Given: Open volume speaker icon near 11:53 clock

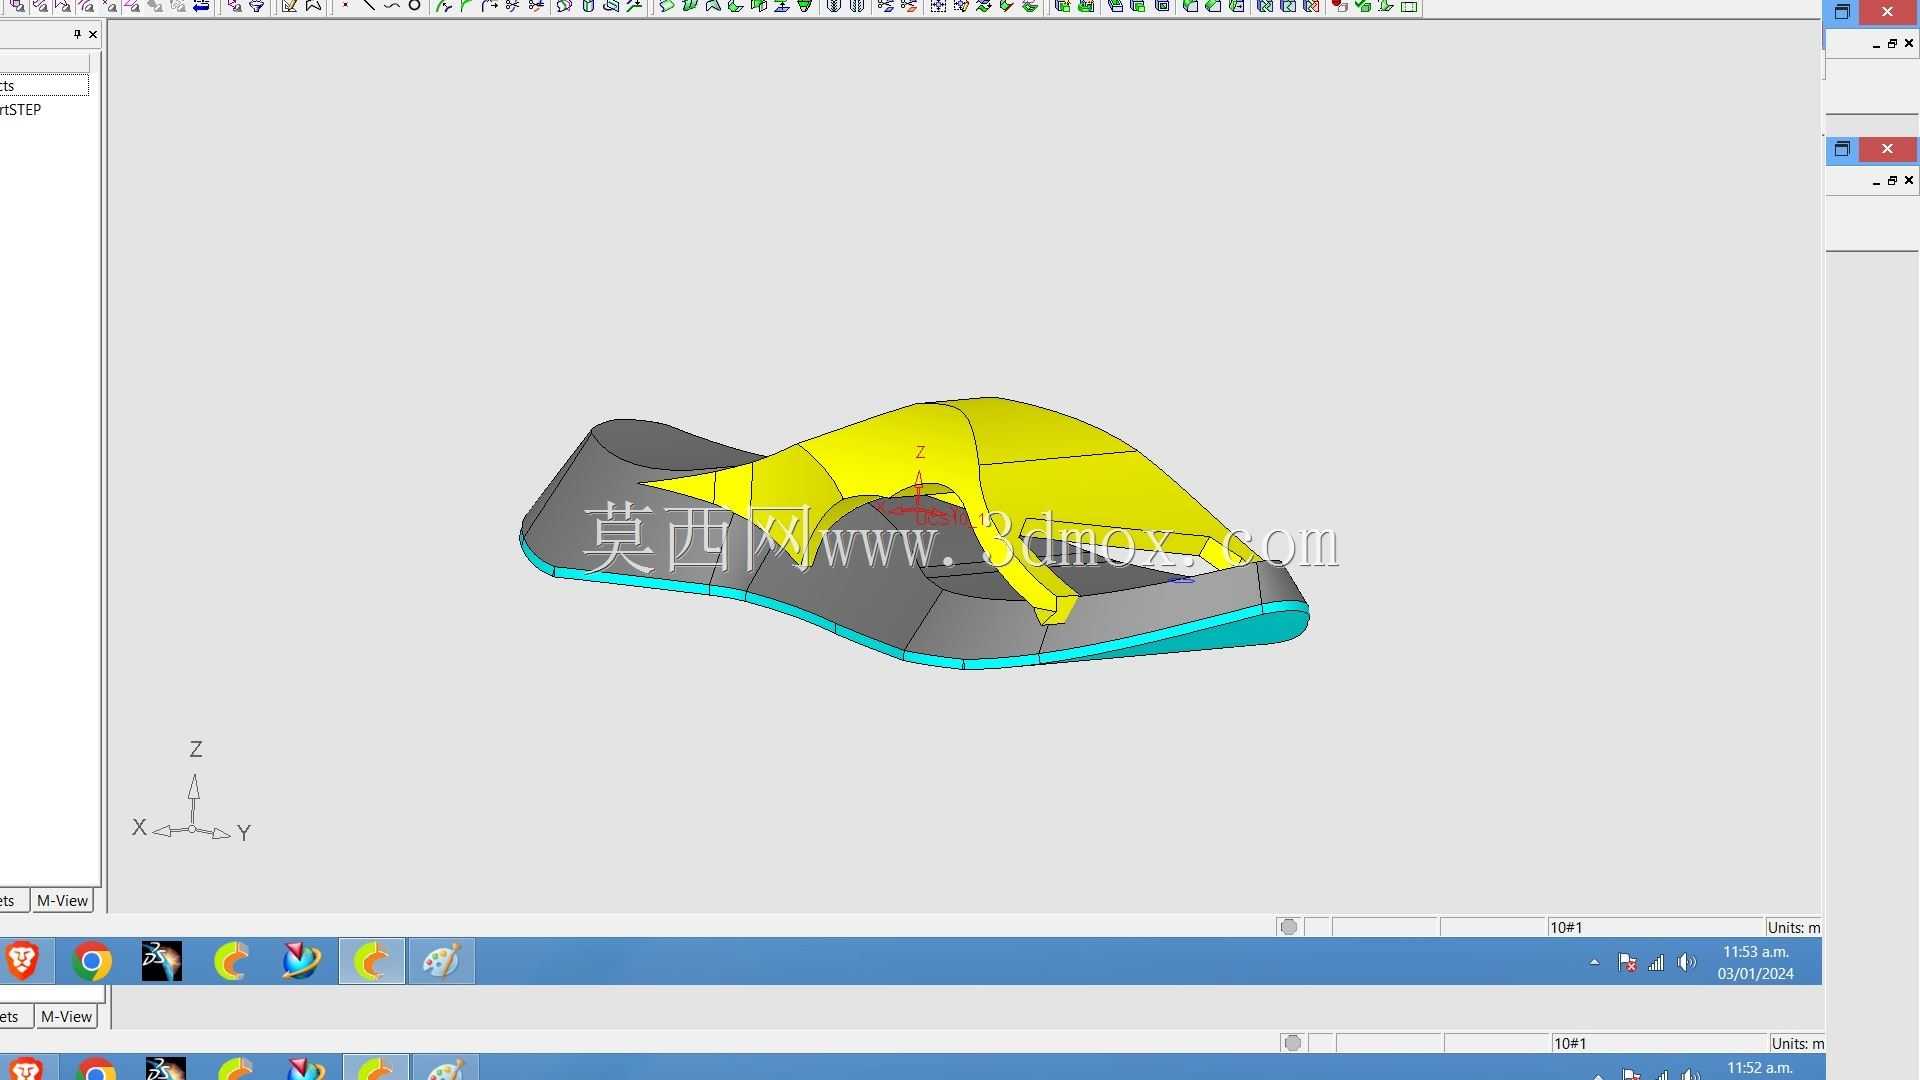Looking at the screenshot, I should click(x=1687, y=963).
